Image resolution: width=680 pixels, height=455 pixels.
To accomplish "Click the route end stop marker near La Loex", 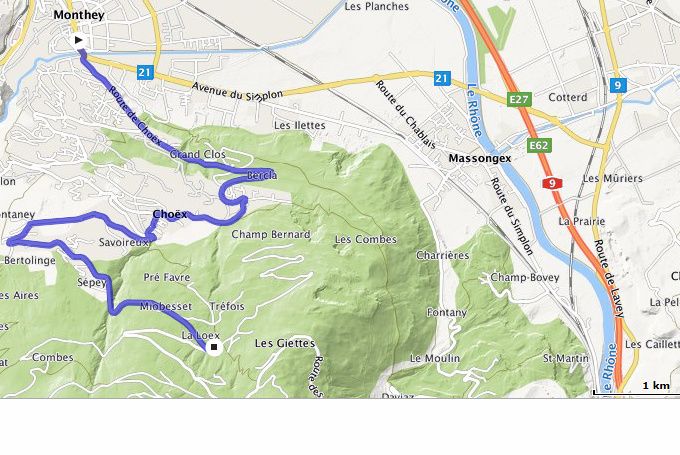I will [213, 347].
